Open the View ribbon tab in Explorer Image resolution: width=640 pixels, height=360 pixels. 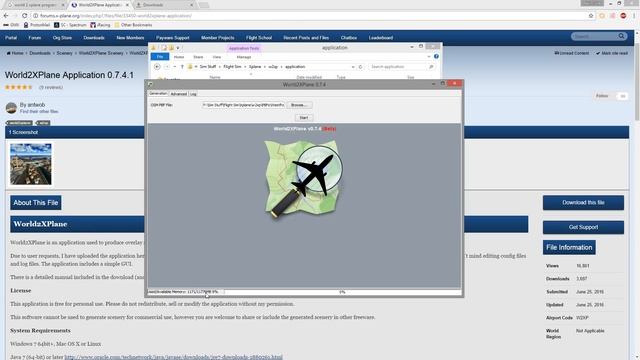coord(217,57)
